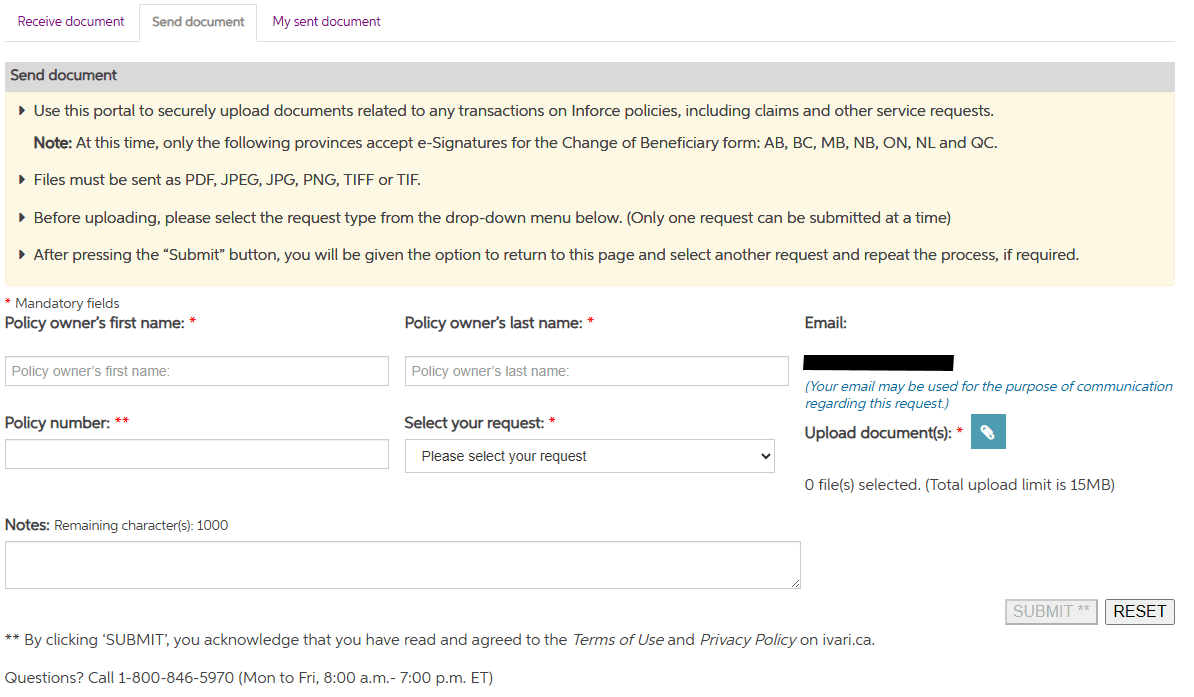Open the Privacy Policy link
The width and height of the screenshot is (1194, 697).
click(x=748, y=640)
